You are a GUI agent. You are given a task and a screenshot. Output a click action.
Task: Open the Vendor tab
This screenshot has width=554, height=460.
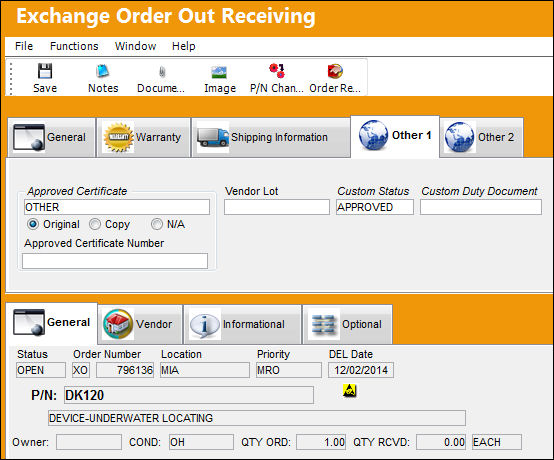coord(140,324)
